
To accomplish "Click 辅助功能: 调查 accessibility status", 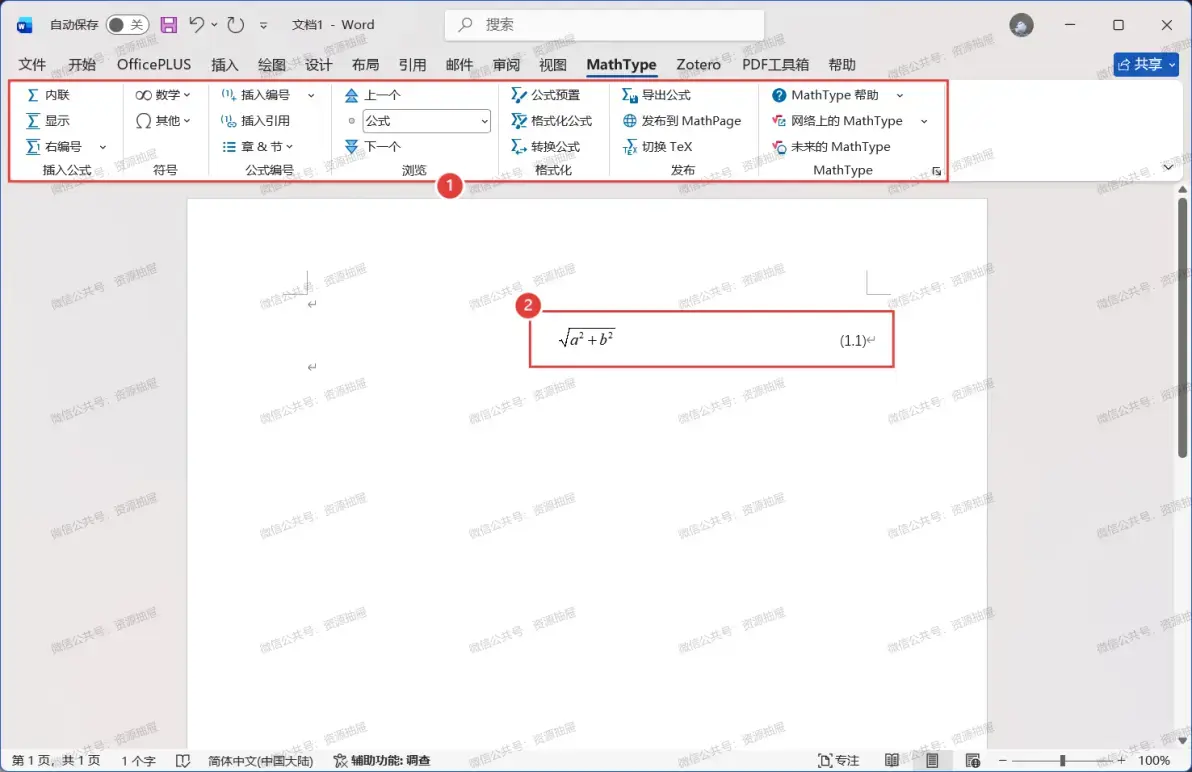I will 382,761.
